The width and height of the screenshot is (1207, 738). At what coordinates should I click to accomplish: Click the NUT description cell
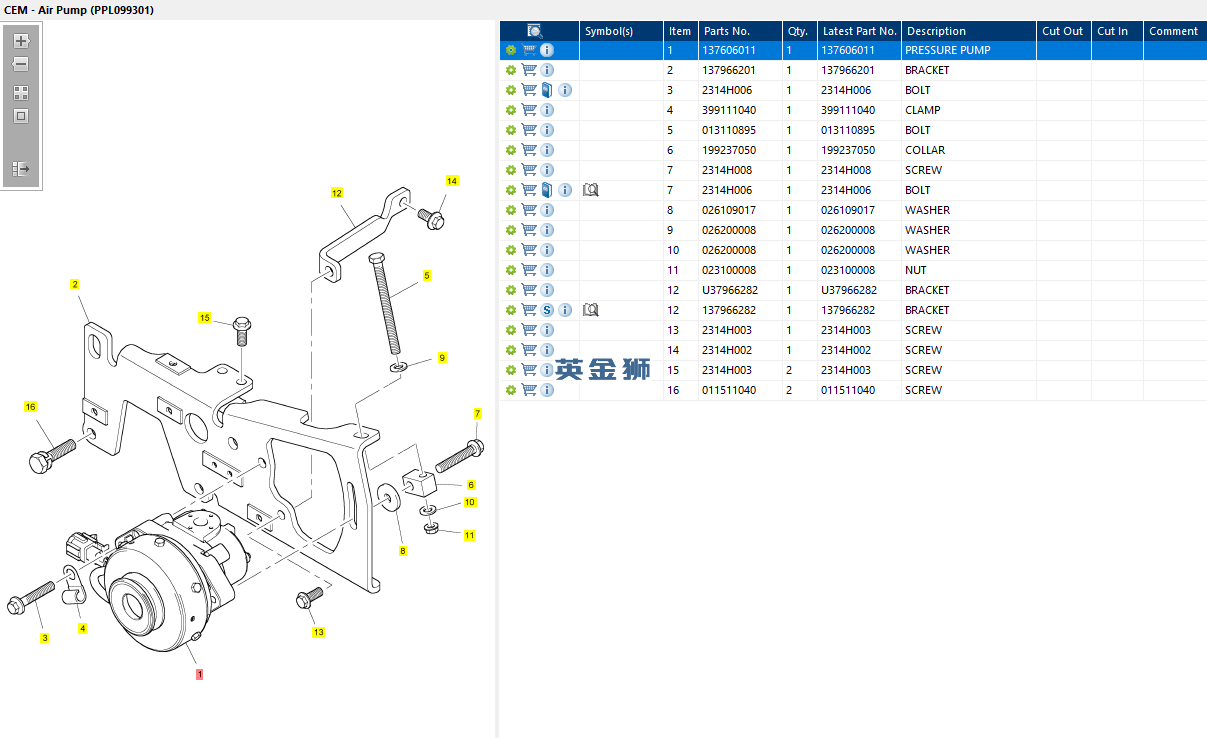969,270
